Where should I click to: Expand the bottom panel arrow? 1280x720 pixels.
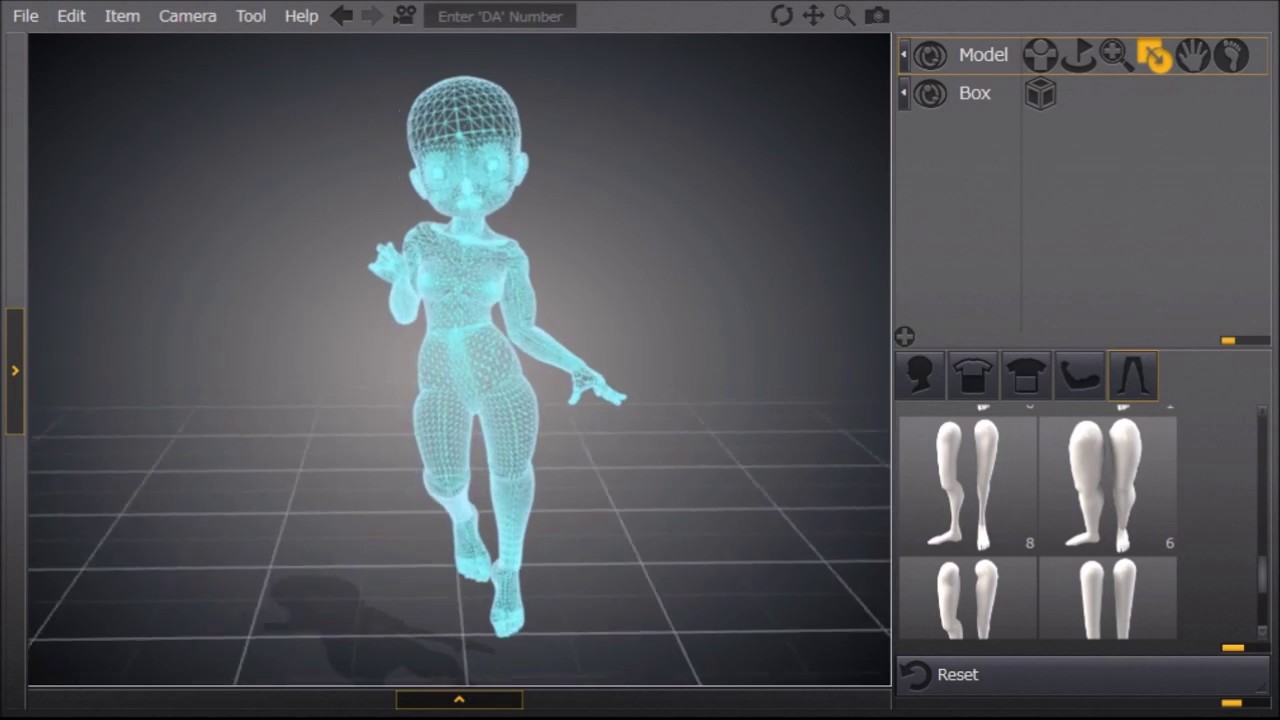(459, 700)
